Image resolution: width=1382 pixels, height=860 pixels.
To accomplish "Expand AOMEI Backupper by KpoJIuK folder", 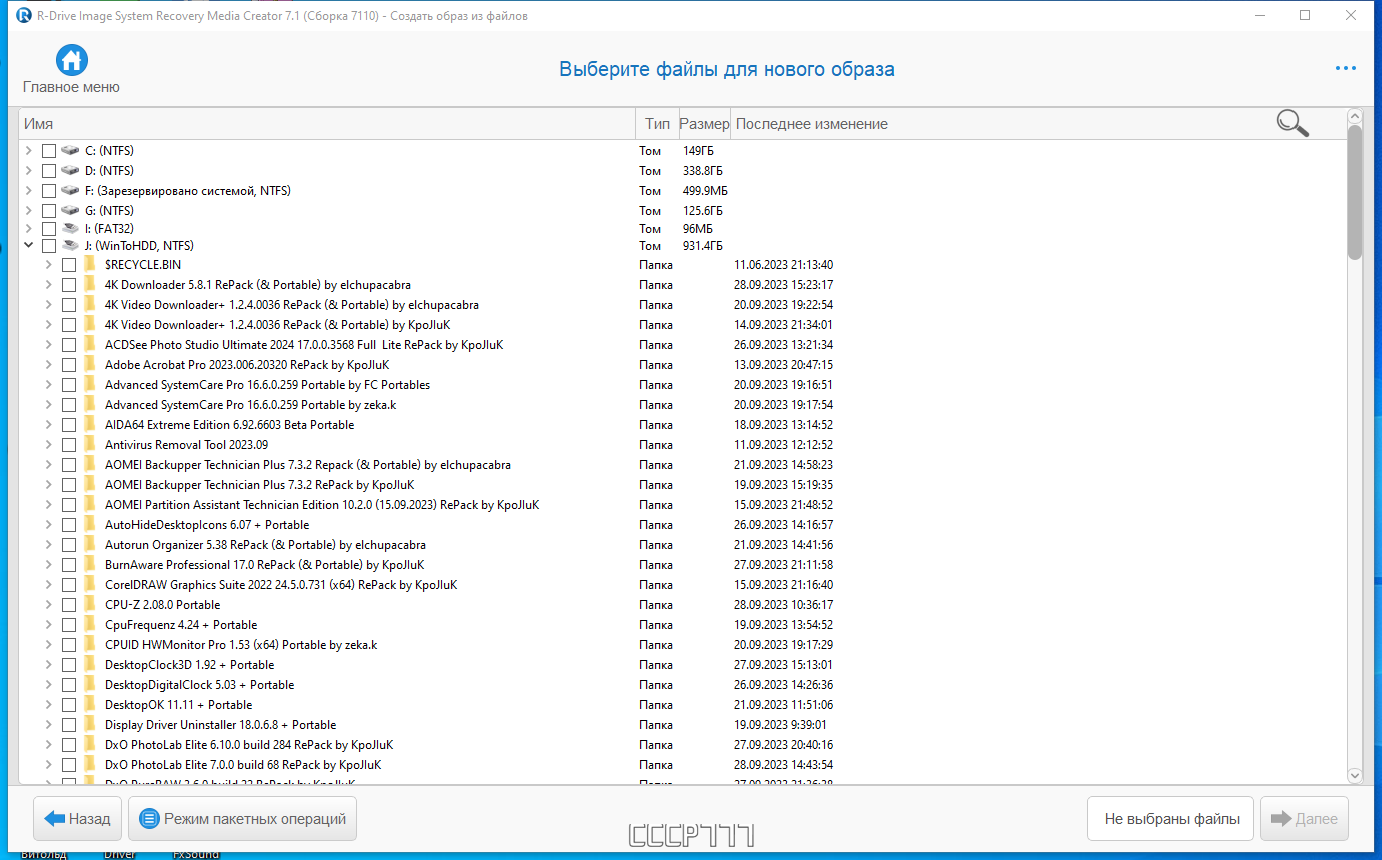I will click(x=48, y=484).
